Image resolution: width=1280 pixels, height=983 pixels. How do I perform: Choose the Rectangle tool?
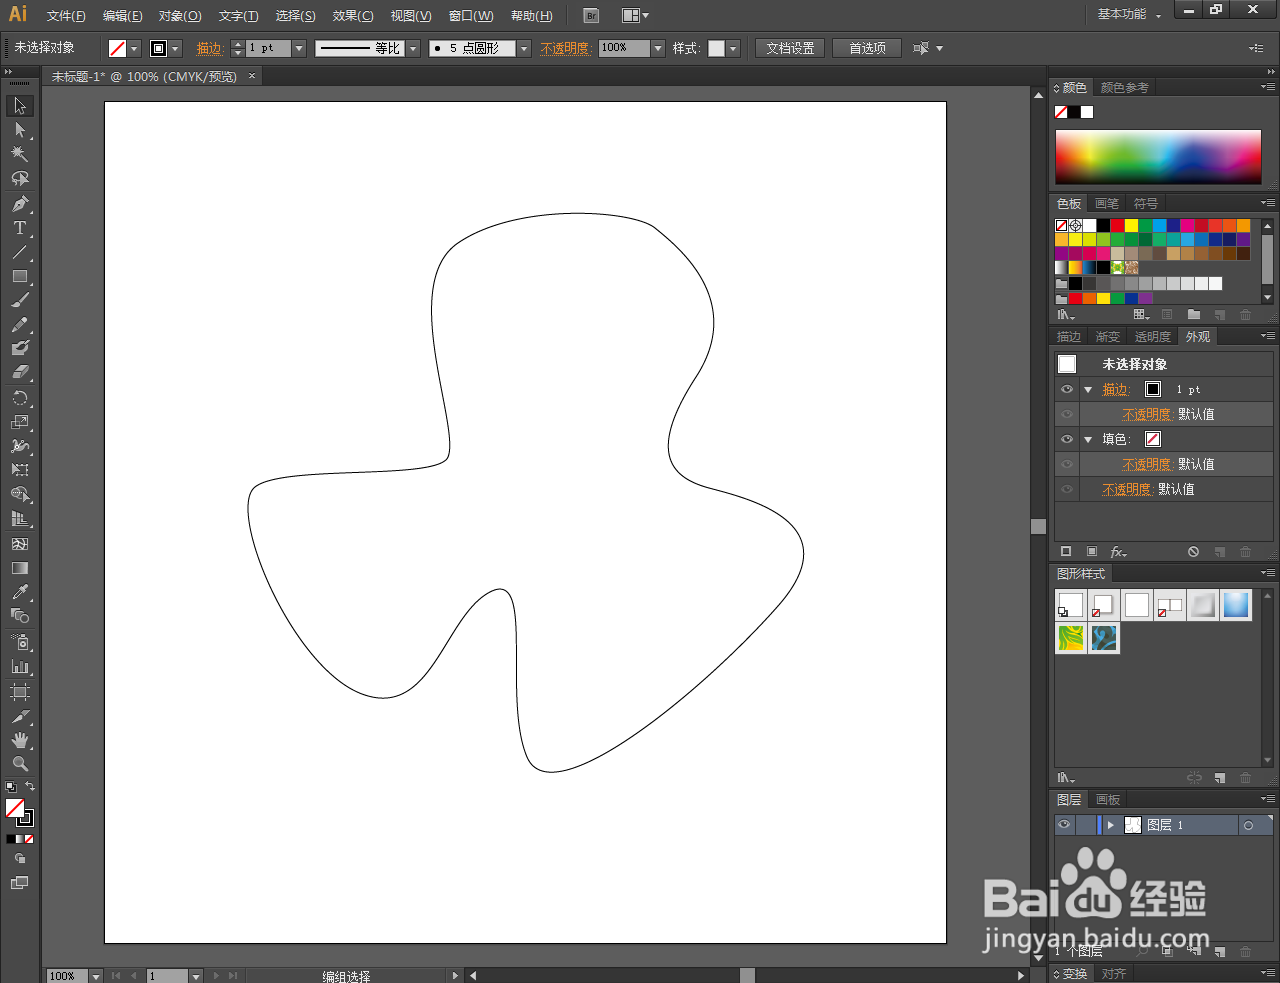point(19,276)
